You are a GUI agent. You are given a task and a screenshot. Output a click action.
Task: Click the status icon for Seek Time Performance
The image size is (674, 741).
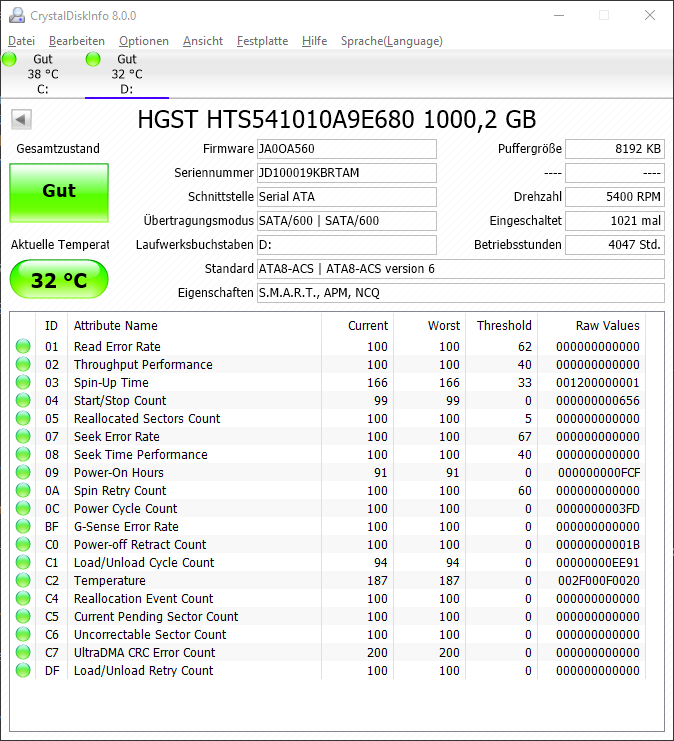tap(23, 454)
